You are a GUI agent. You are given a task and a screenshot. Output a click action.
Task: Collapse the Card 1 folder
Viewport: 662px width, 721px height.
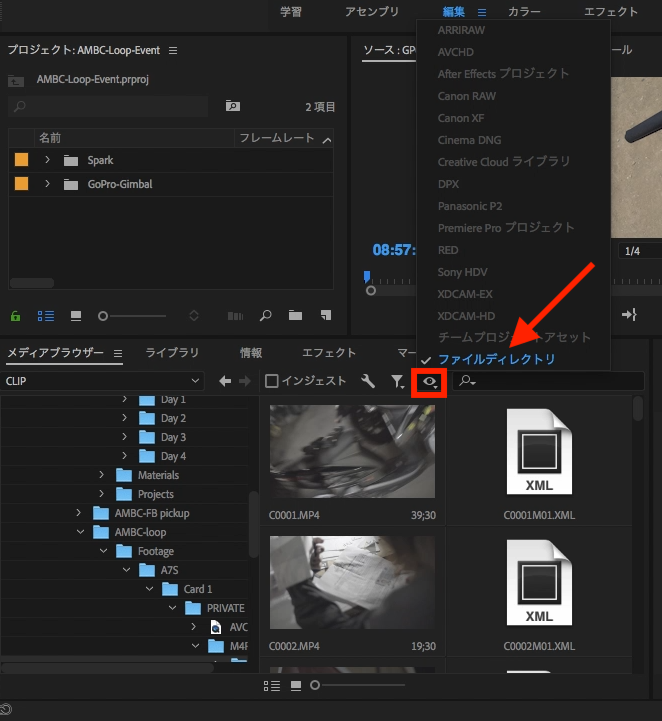[149, 589]
